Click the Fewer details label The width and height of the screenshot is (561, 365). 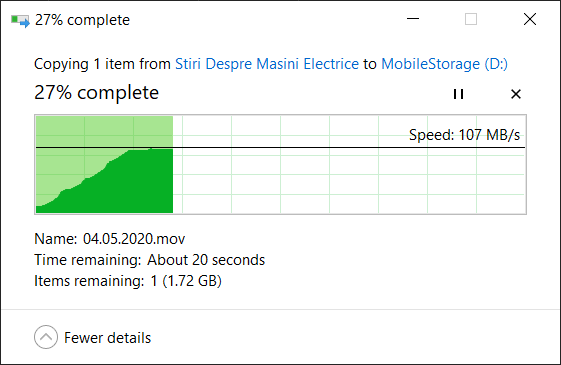tap(107, 338)
